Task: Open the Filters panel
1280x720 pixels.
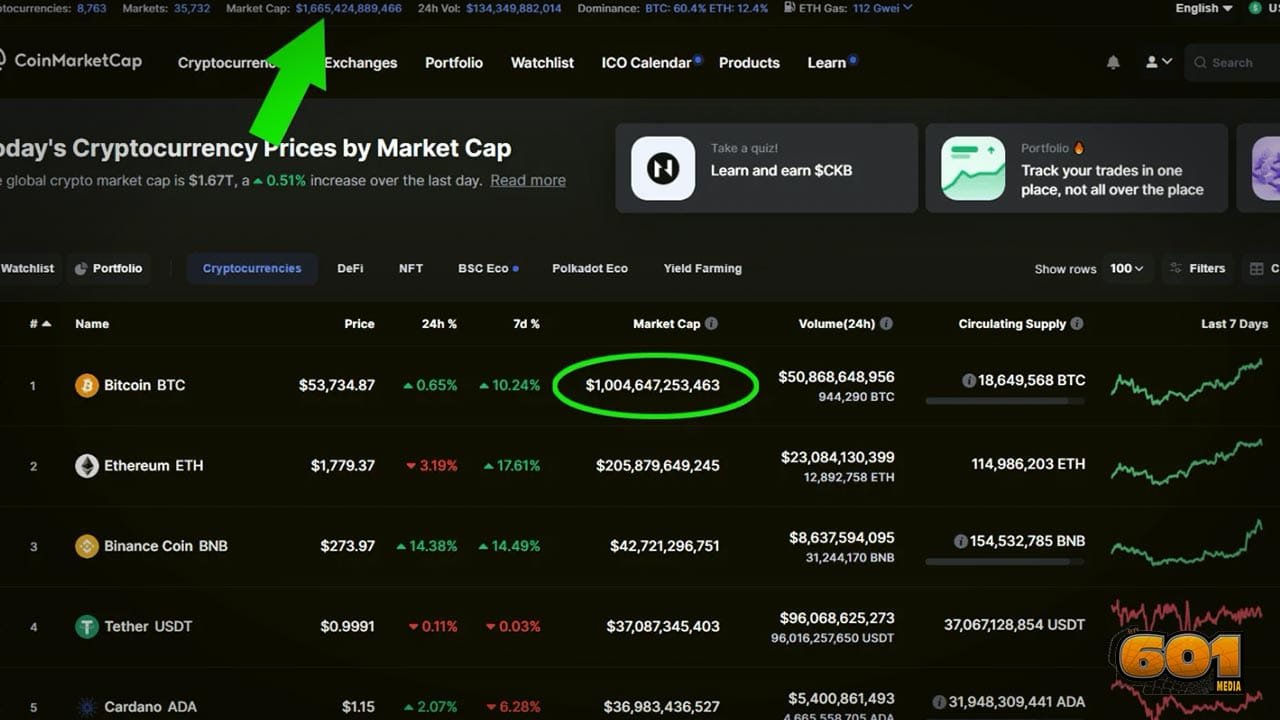Action: pyautogui.click(x=1197, y=268)
